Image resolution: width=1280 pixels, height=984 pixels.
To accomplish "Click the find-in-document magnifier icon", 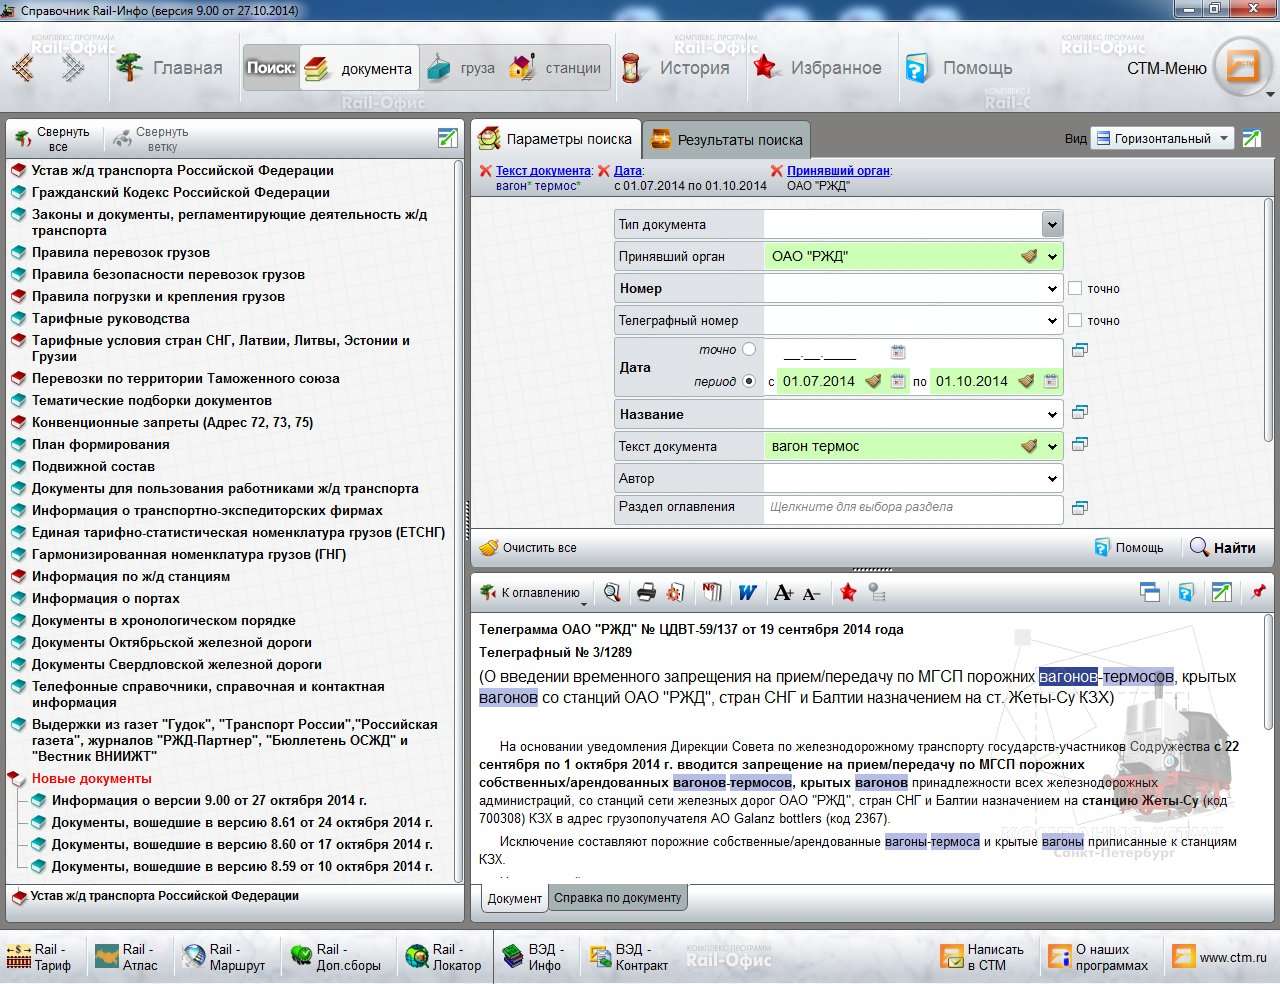I will 612,593.
